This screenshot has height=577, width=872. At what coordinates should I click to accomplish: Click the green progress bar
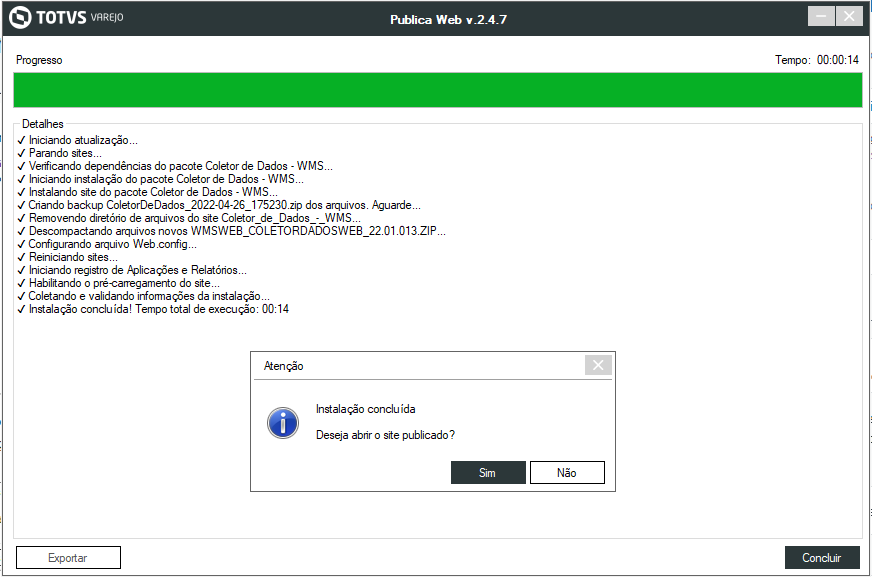[438, 89]
